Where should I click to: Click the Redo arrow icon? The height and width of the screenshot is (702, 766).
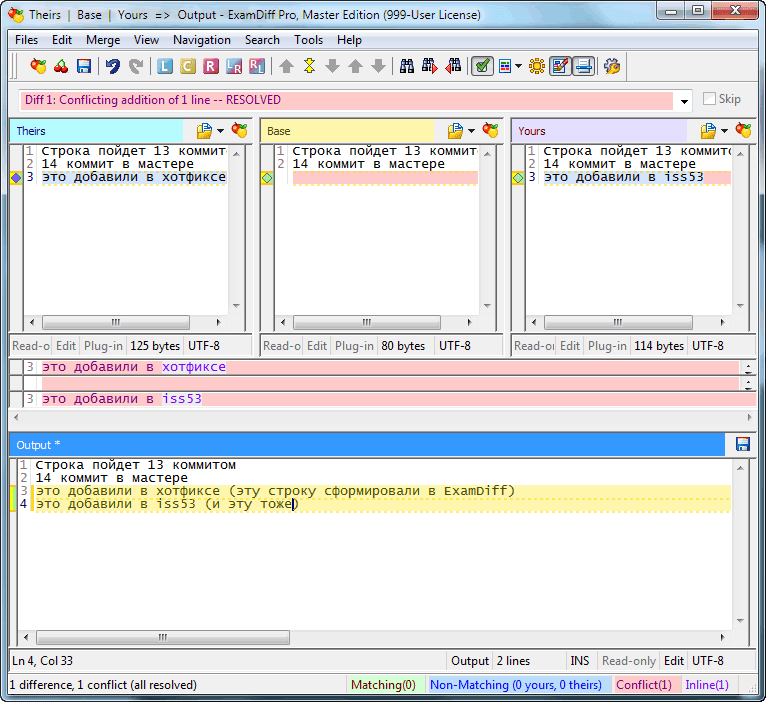point(136,66)
